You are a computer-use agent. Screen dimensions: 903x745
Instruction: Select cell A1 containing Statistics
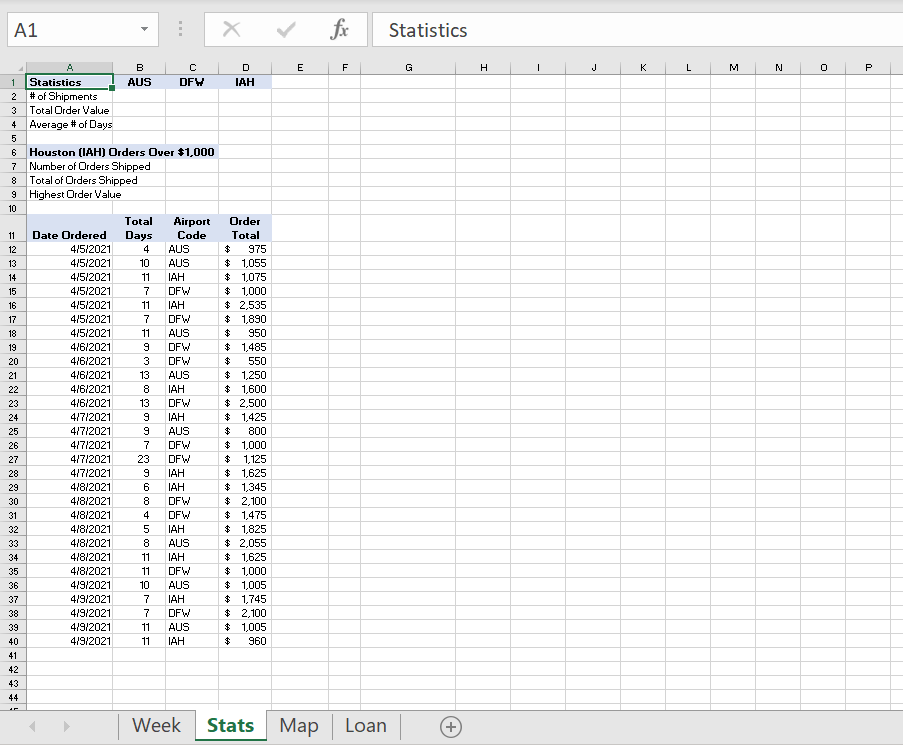(x=69, y=82)
